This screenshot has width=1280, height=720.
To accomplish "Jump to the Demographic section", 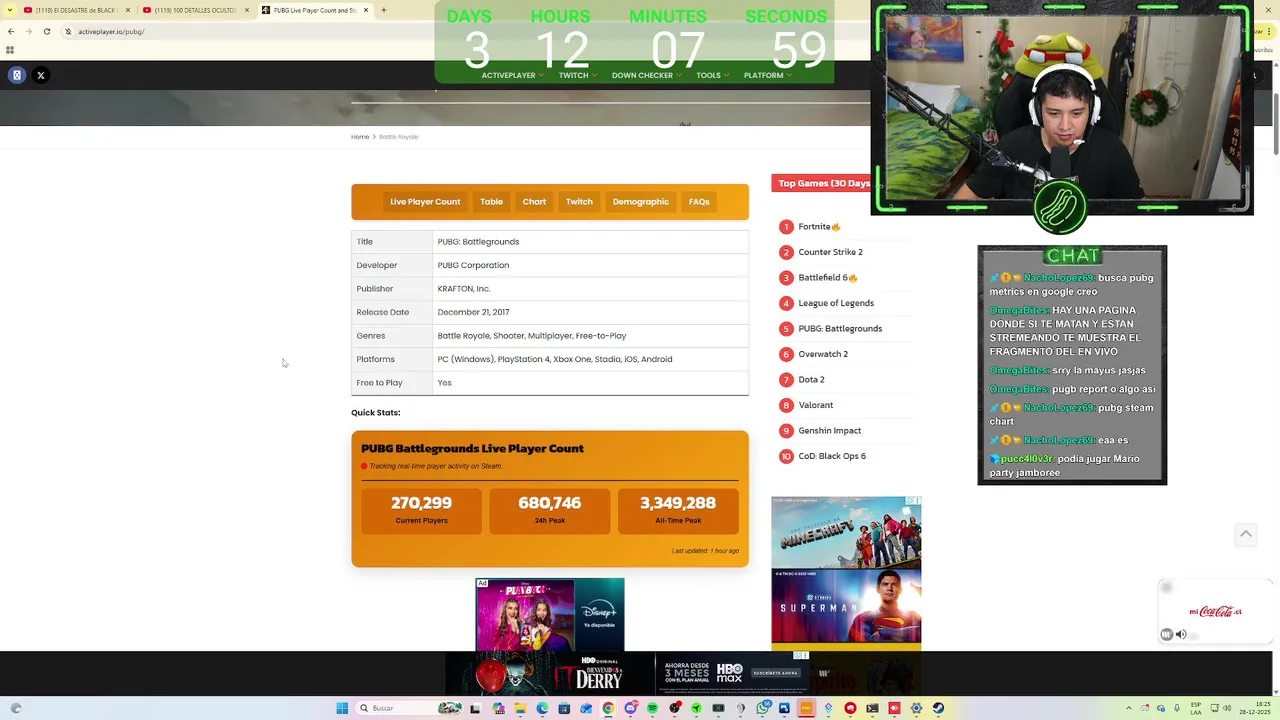I will [x=640, y=202].
